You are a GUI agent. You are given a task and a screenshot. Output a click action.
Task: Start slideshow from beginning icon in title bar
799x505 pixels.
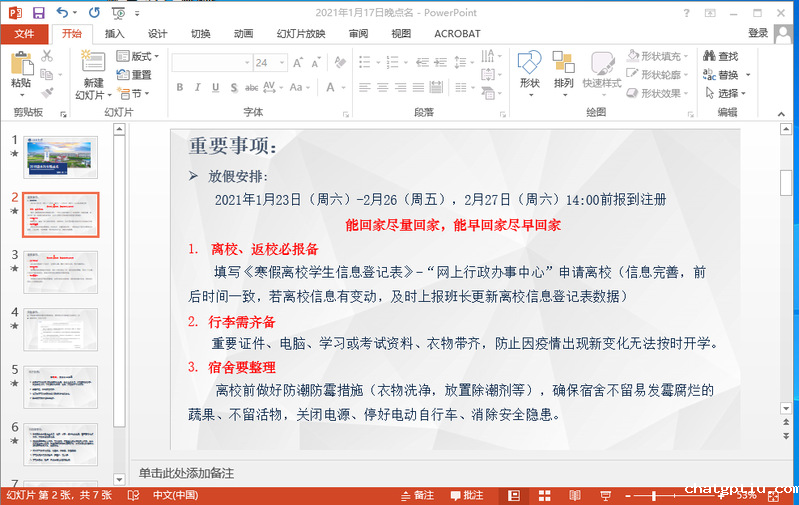(x=119, y=13)
